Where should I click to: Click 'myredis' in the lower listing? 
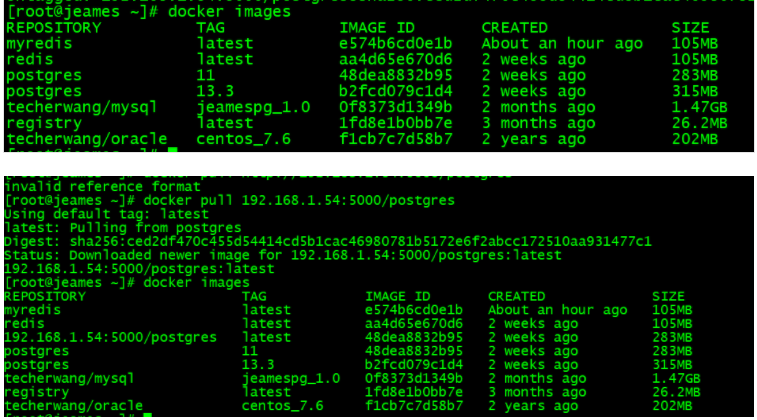pos(33,310)
